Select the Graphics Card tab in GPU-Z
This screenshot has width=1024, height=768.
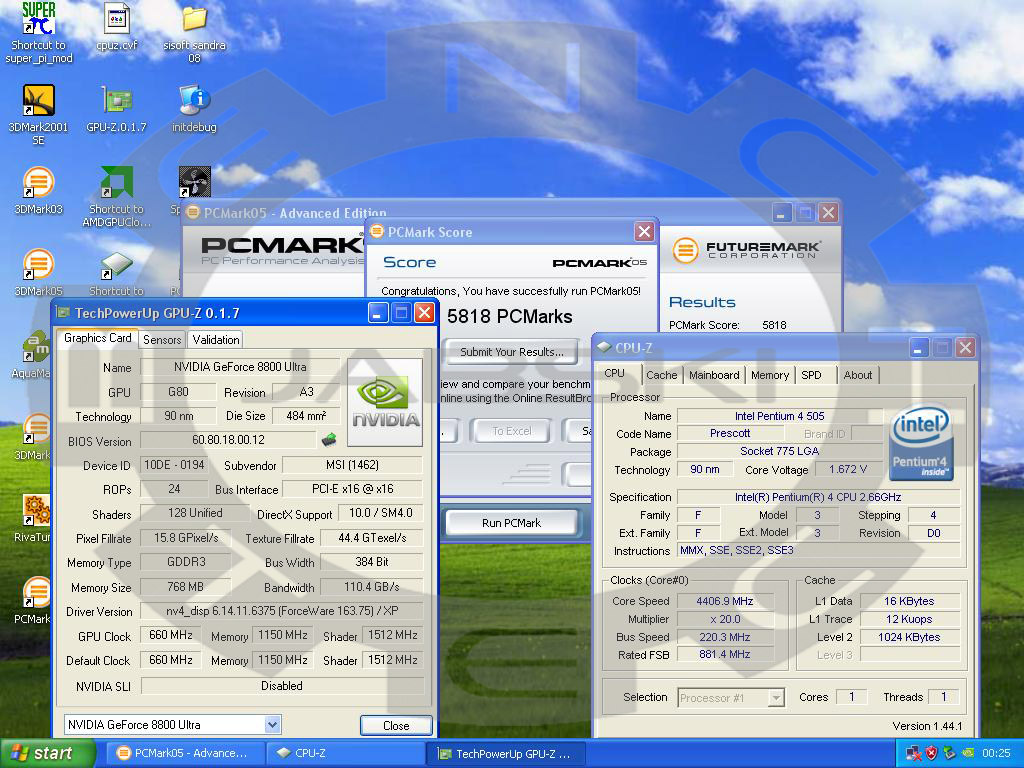coord(97,338)
